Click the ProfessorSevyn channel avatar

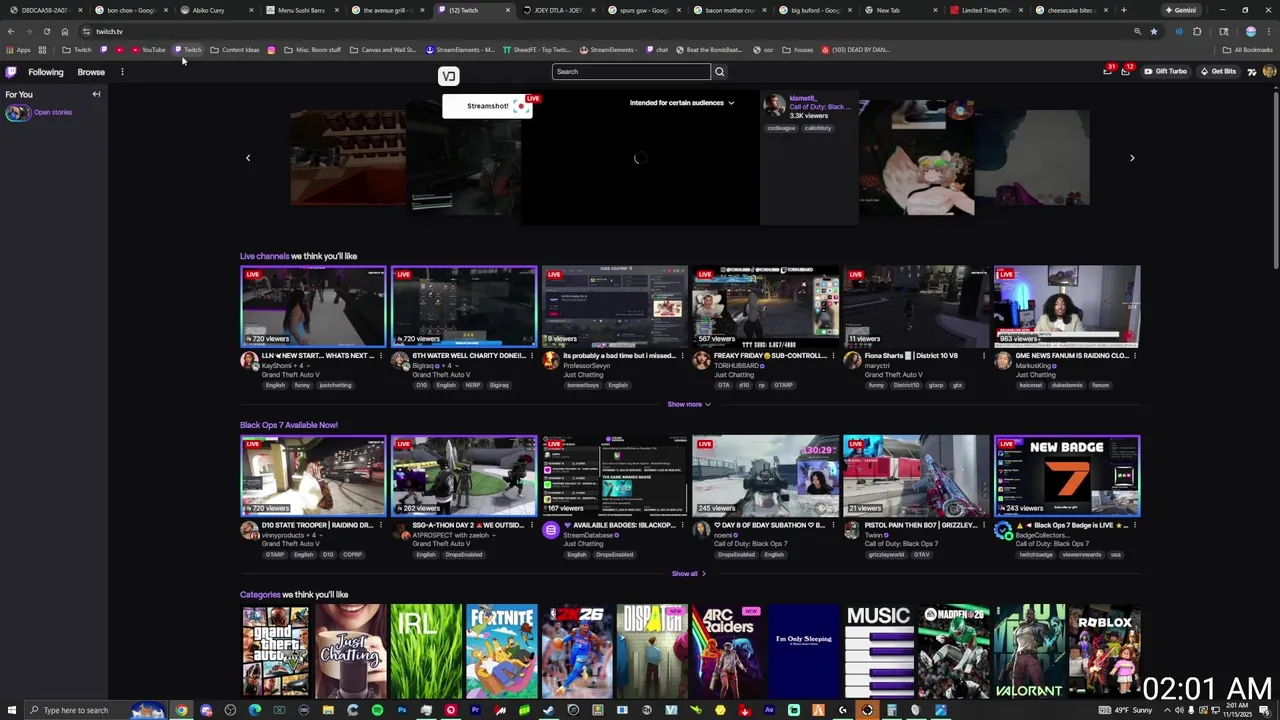tap(551, 360)
